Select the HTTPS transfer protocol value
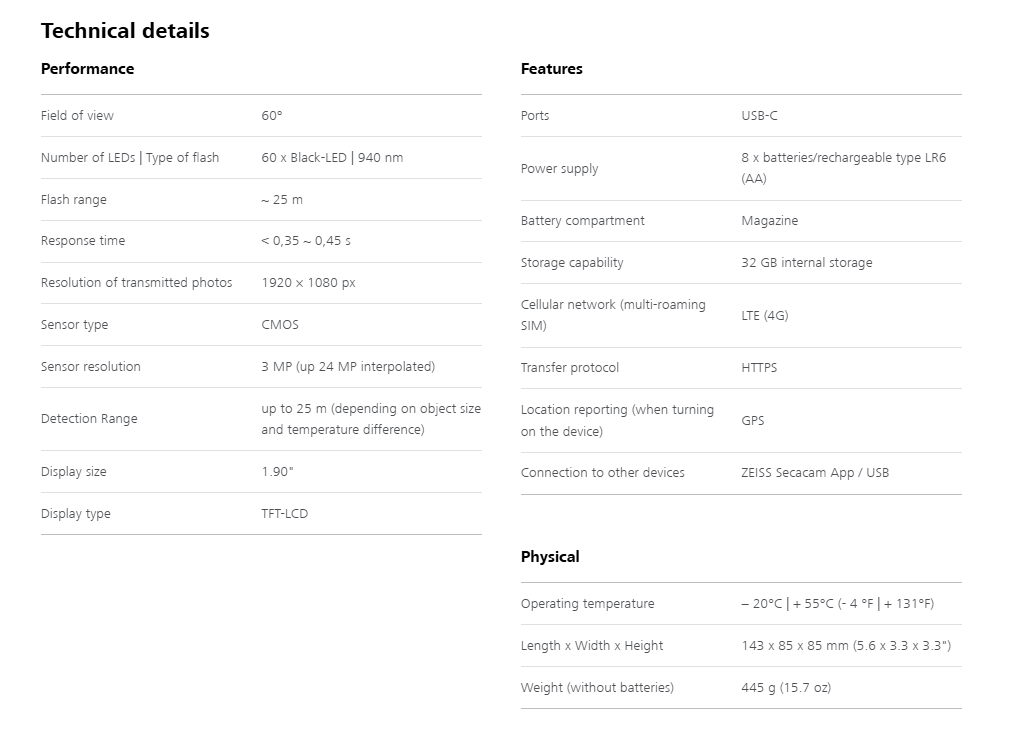1030x738 pixels. point(759,368)
